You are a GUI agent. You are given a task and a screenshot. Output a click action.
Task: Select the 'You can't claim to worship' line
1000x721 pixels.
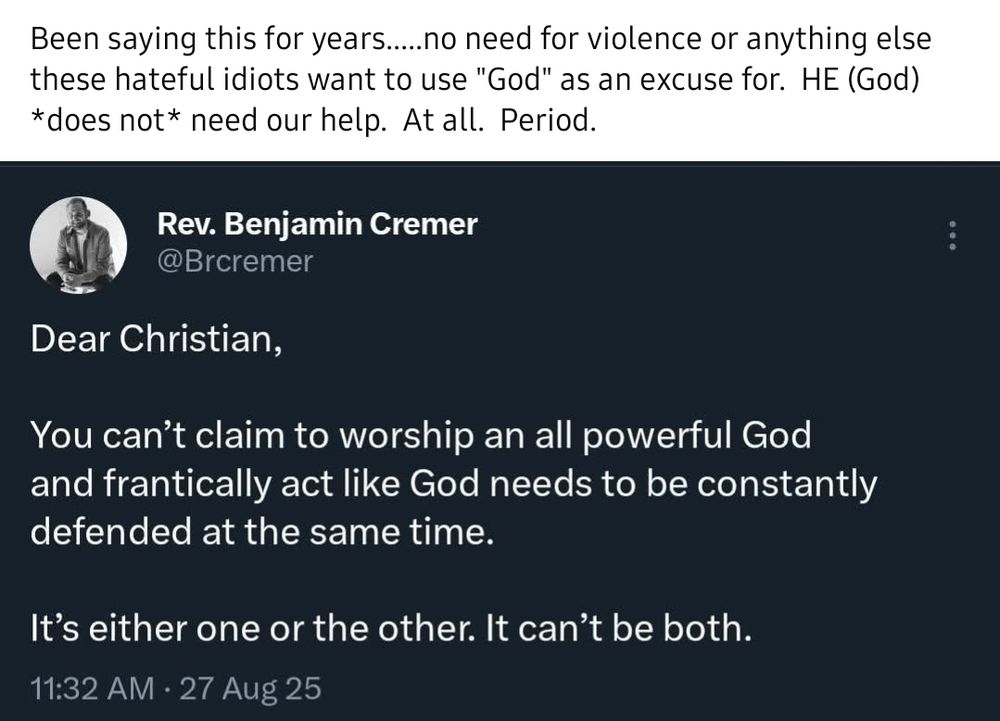(421, 436)
